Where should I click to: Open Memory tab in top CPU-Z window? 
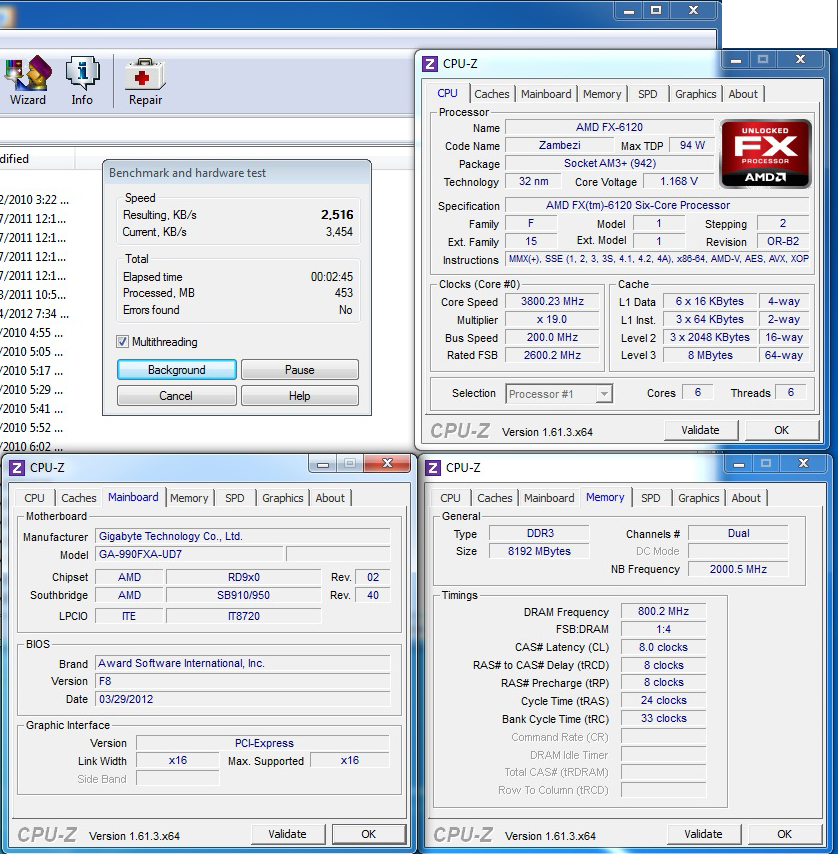click(602, 94)
